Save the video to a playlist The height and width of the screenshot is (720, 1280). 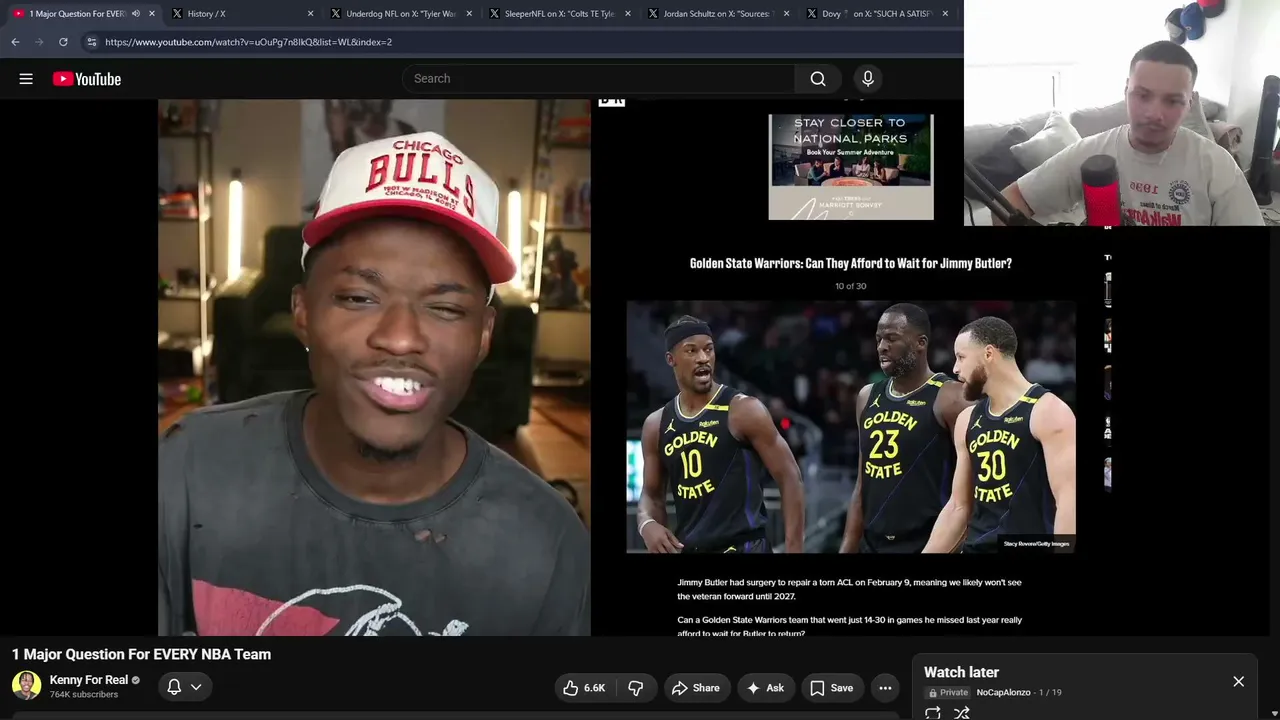[x=832, y=688]
